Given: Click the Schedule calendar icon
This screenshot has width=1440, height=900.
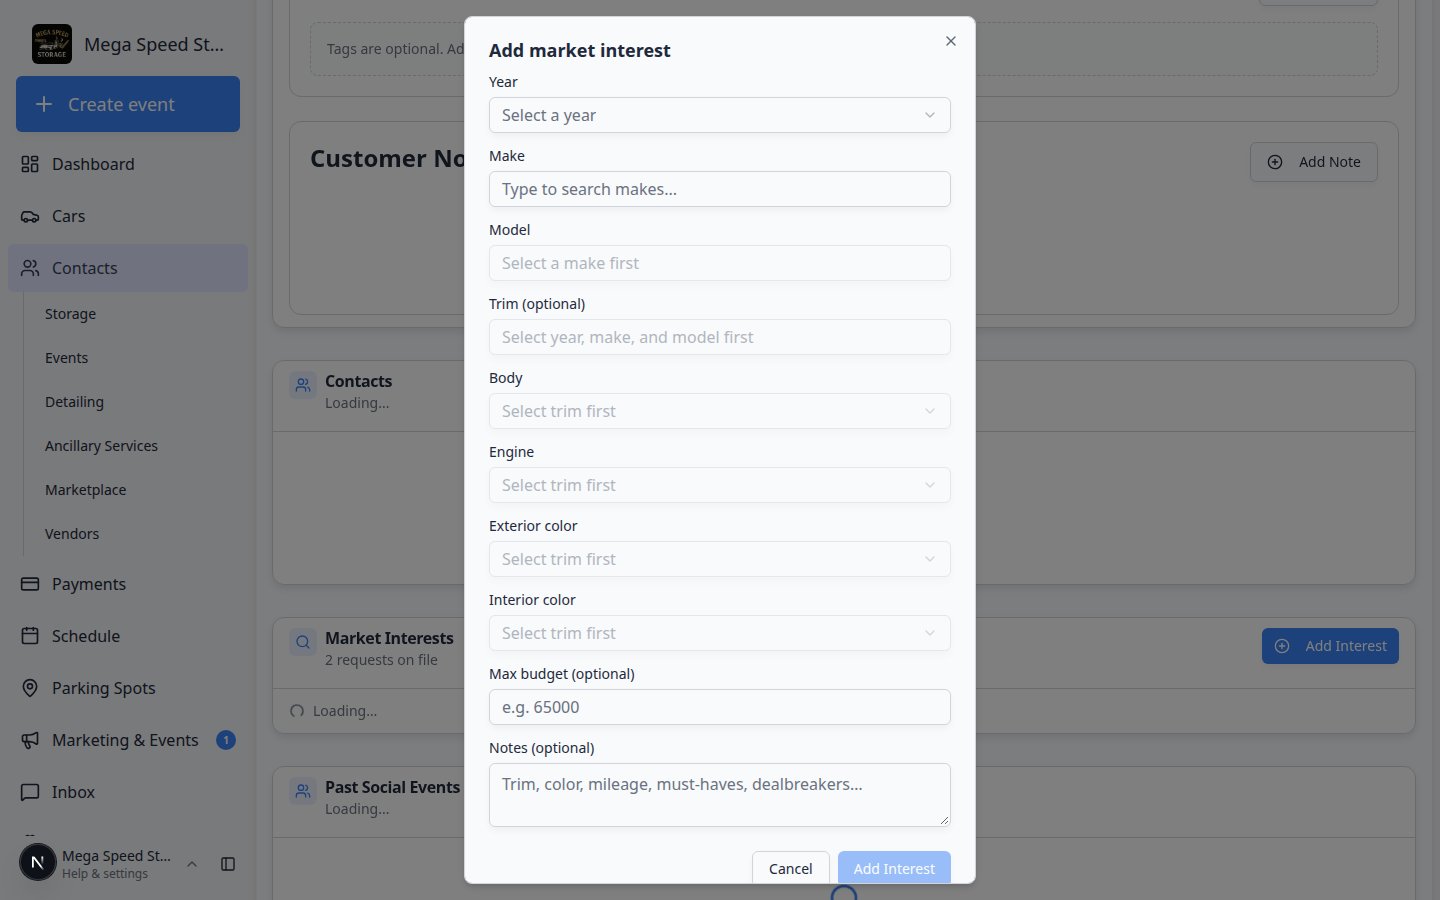Looking at the screenshot, I should point(30,636).
